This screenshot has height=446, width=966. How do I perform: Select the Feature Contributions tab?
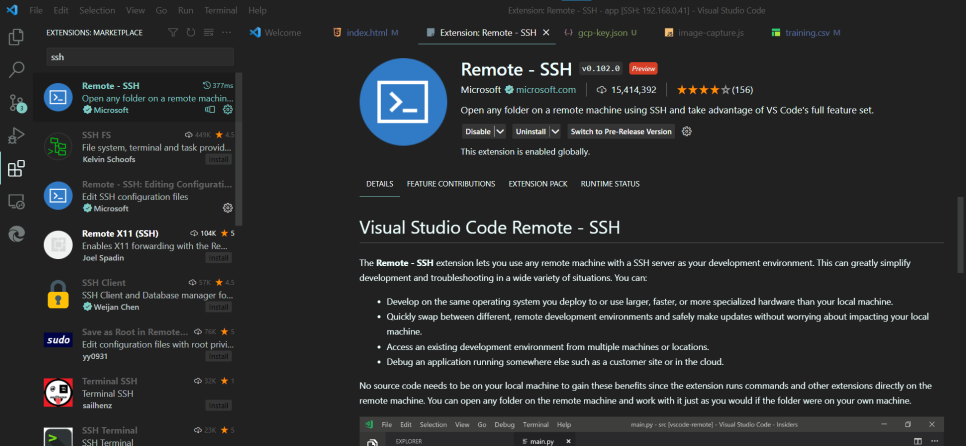pos(451,184)
